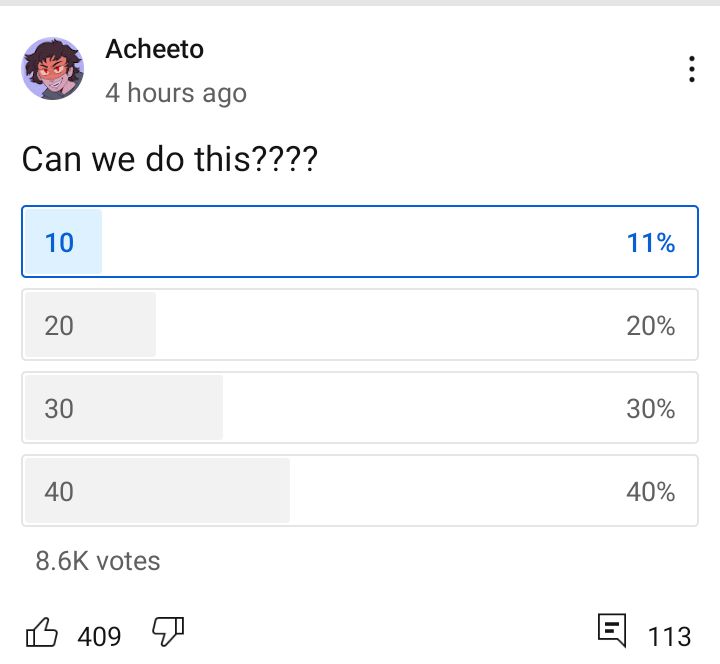The image size is (720, 664).
Task: Tap the 20% result label
Action: coord(651,326)
